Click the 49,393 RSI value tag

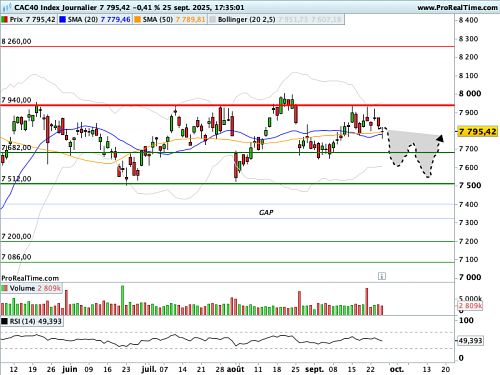pyautogui.click(x=470, y=341)
